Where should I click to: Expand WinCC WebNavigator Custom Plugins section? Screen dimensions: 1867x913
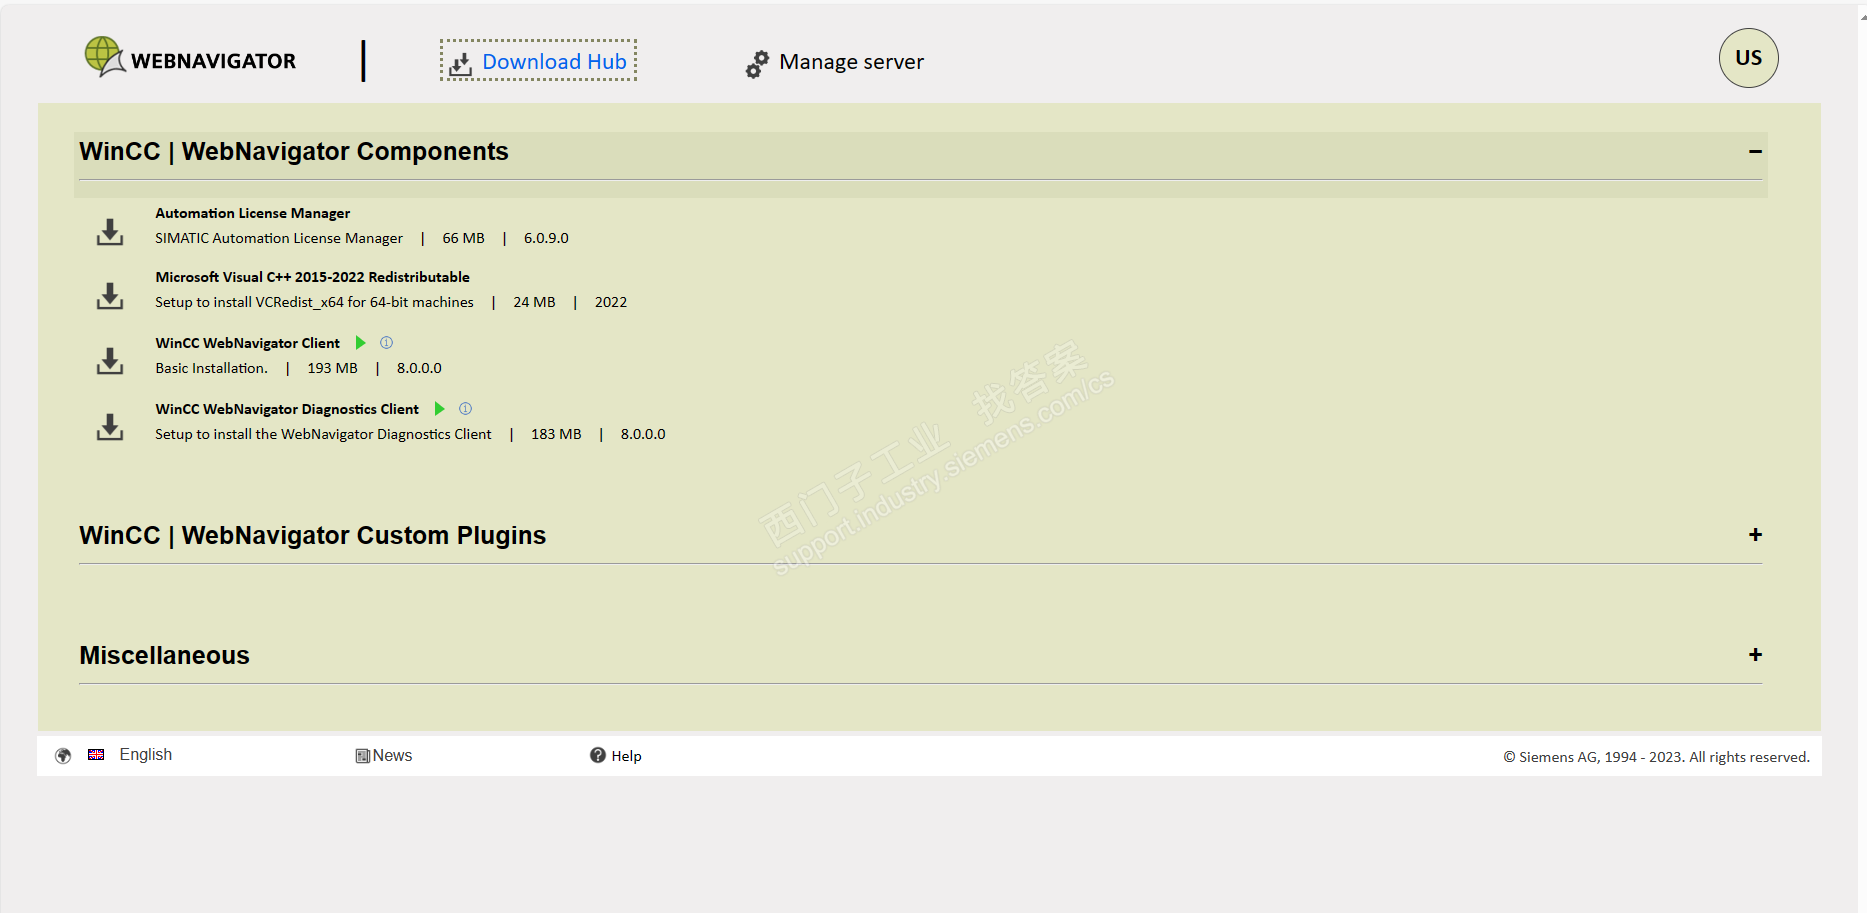(1755, 535)
